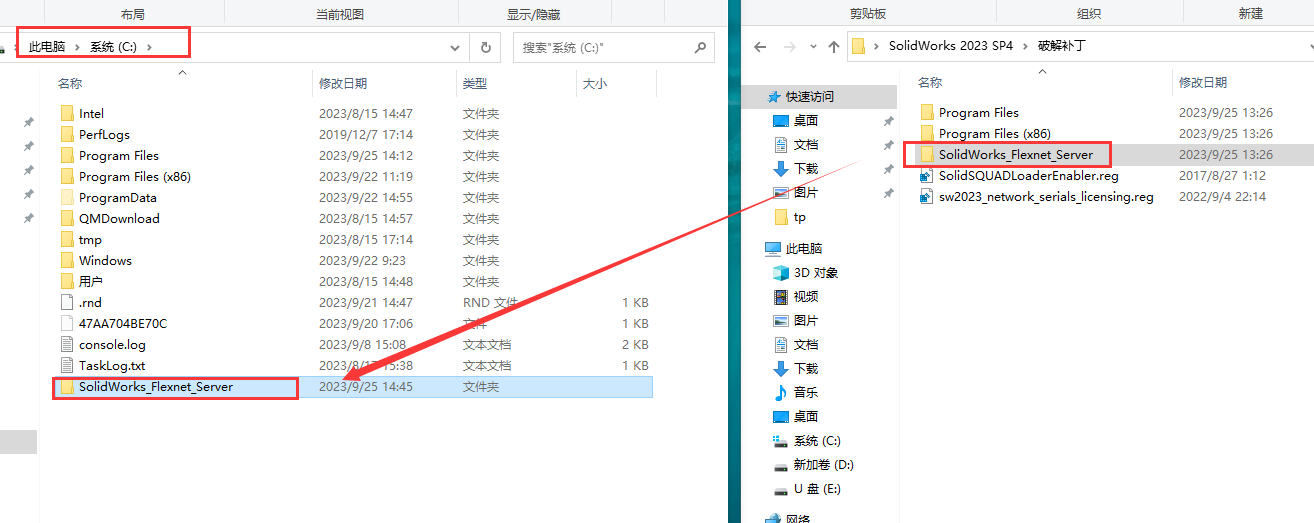Screen dimensions: 1314x523
Task: Select the TaskLog.txt file icon
Action: 67,365
